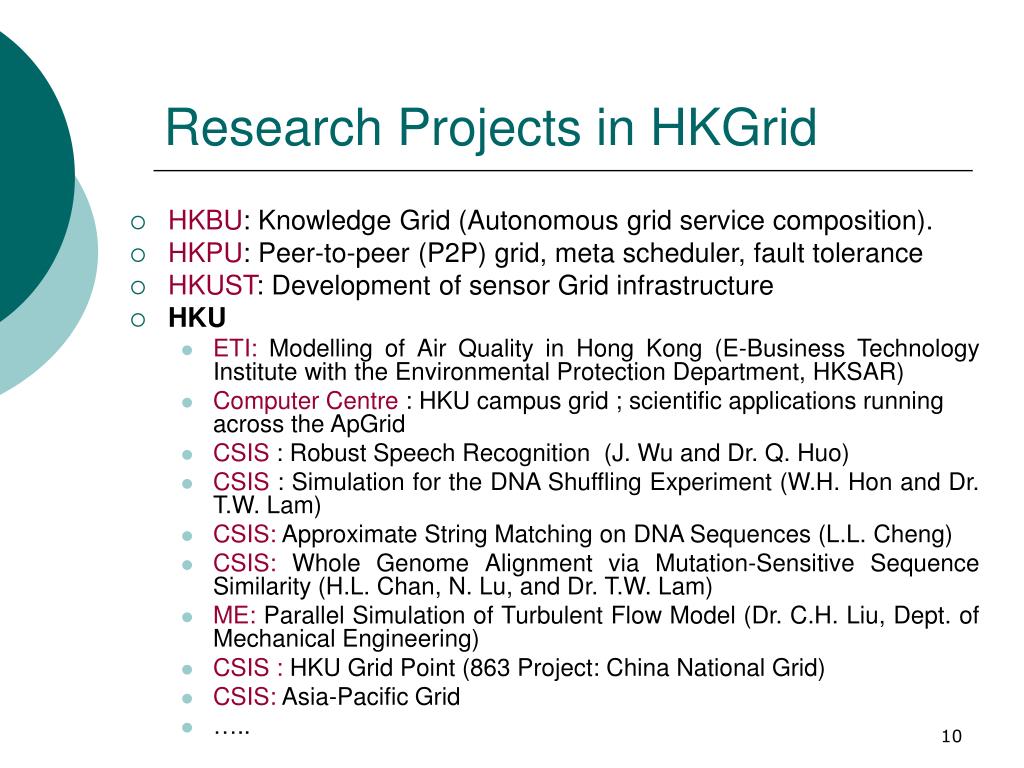Click the 'across the ApGrid' line

[x=309, y=424]
